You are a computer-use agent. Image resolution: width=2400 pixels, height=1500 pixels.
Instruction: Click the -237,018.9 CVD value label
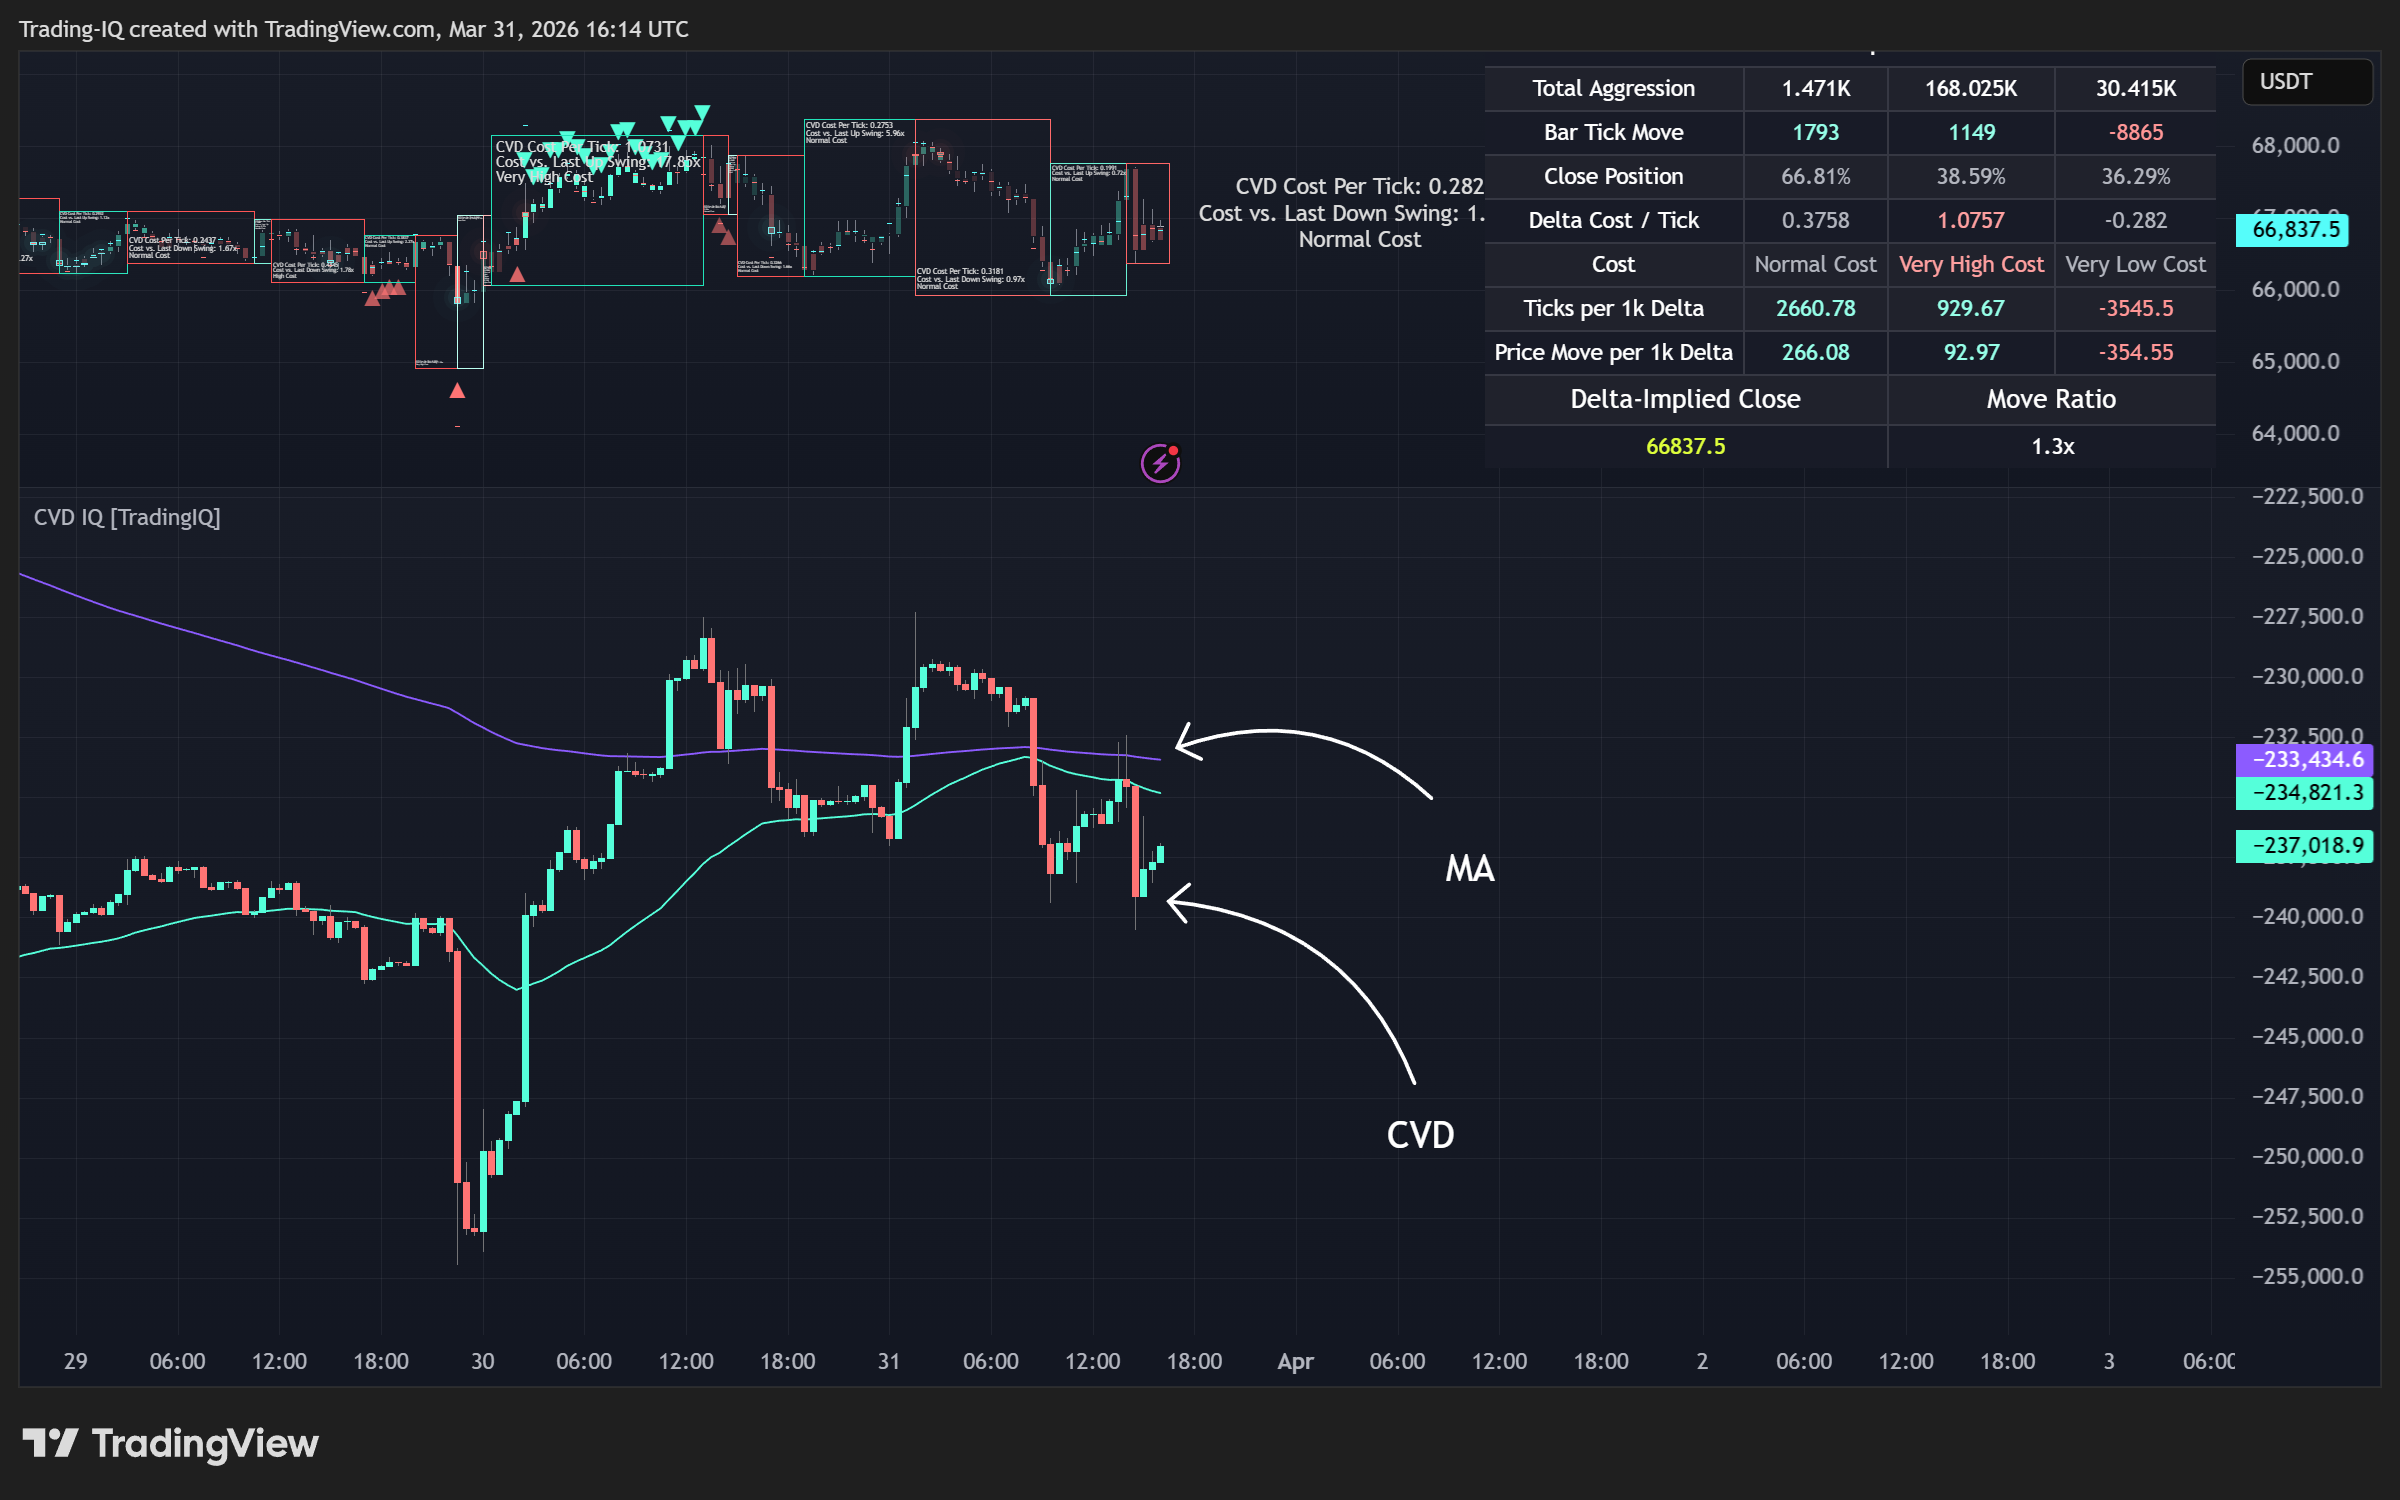pos(2304,845)
